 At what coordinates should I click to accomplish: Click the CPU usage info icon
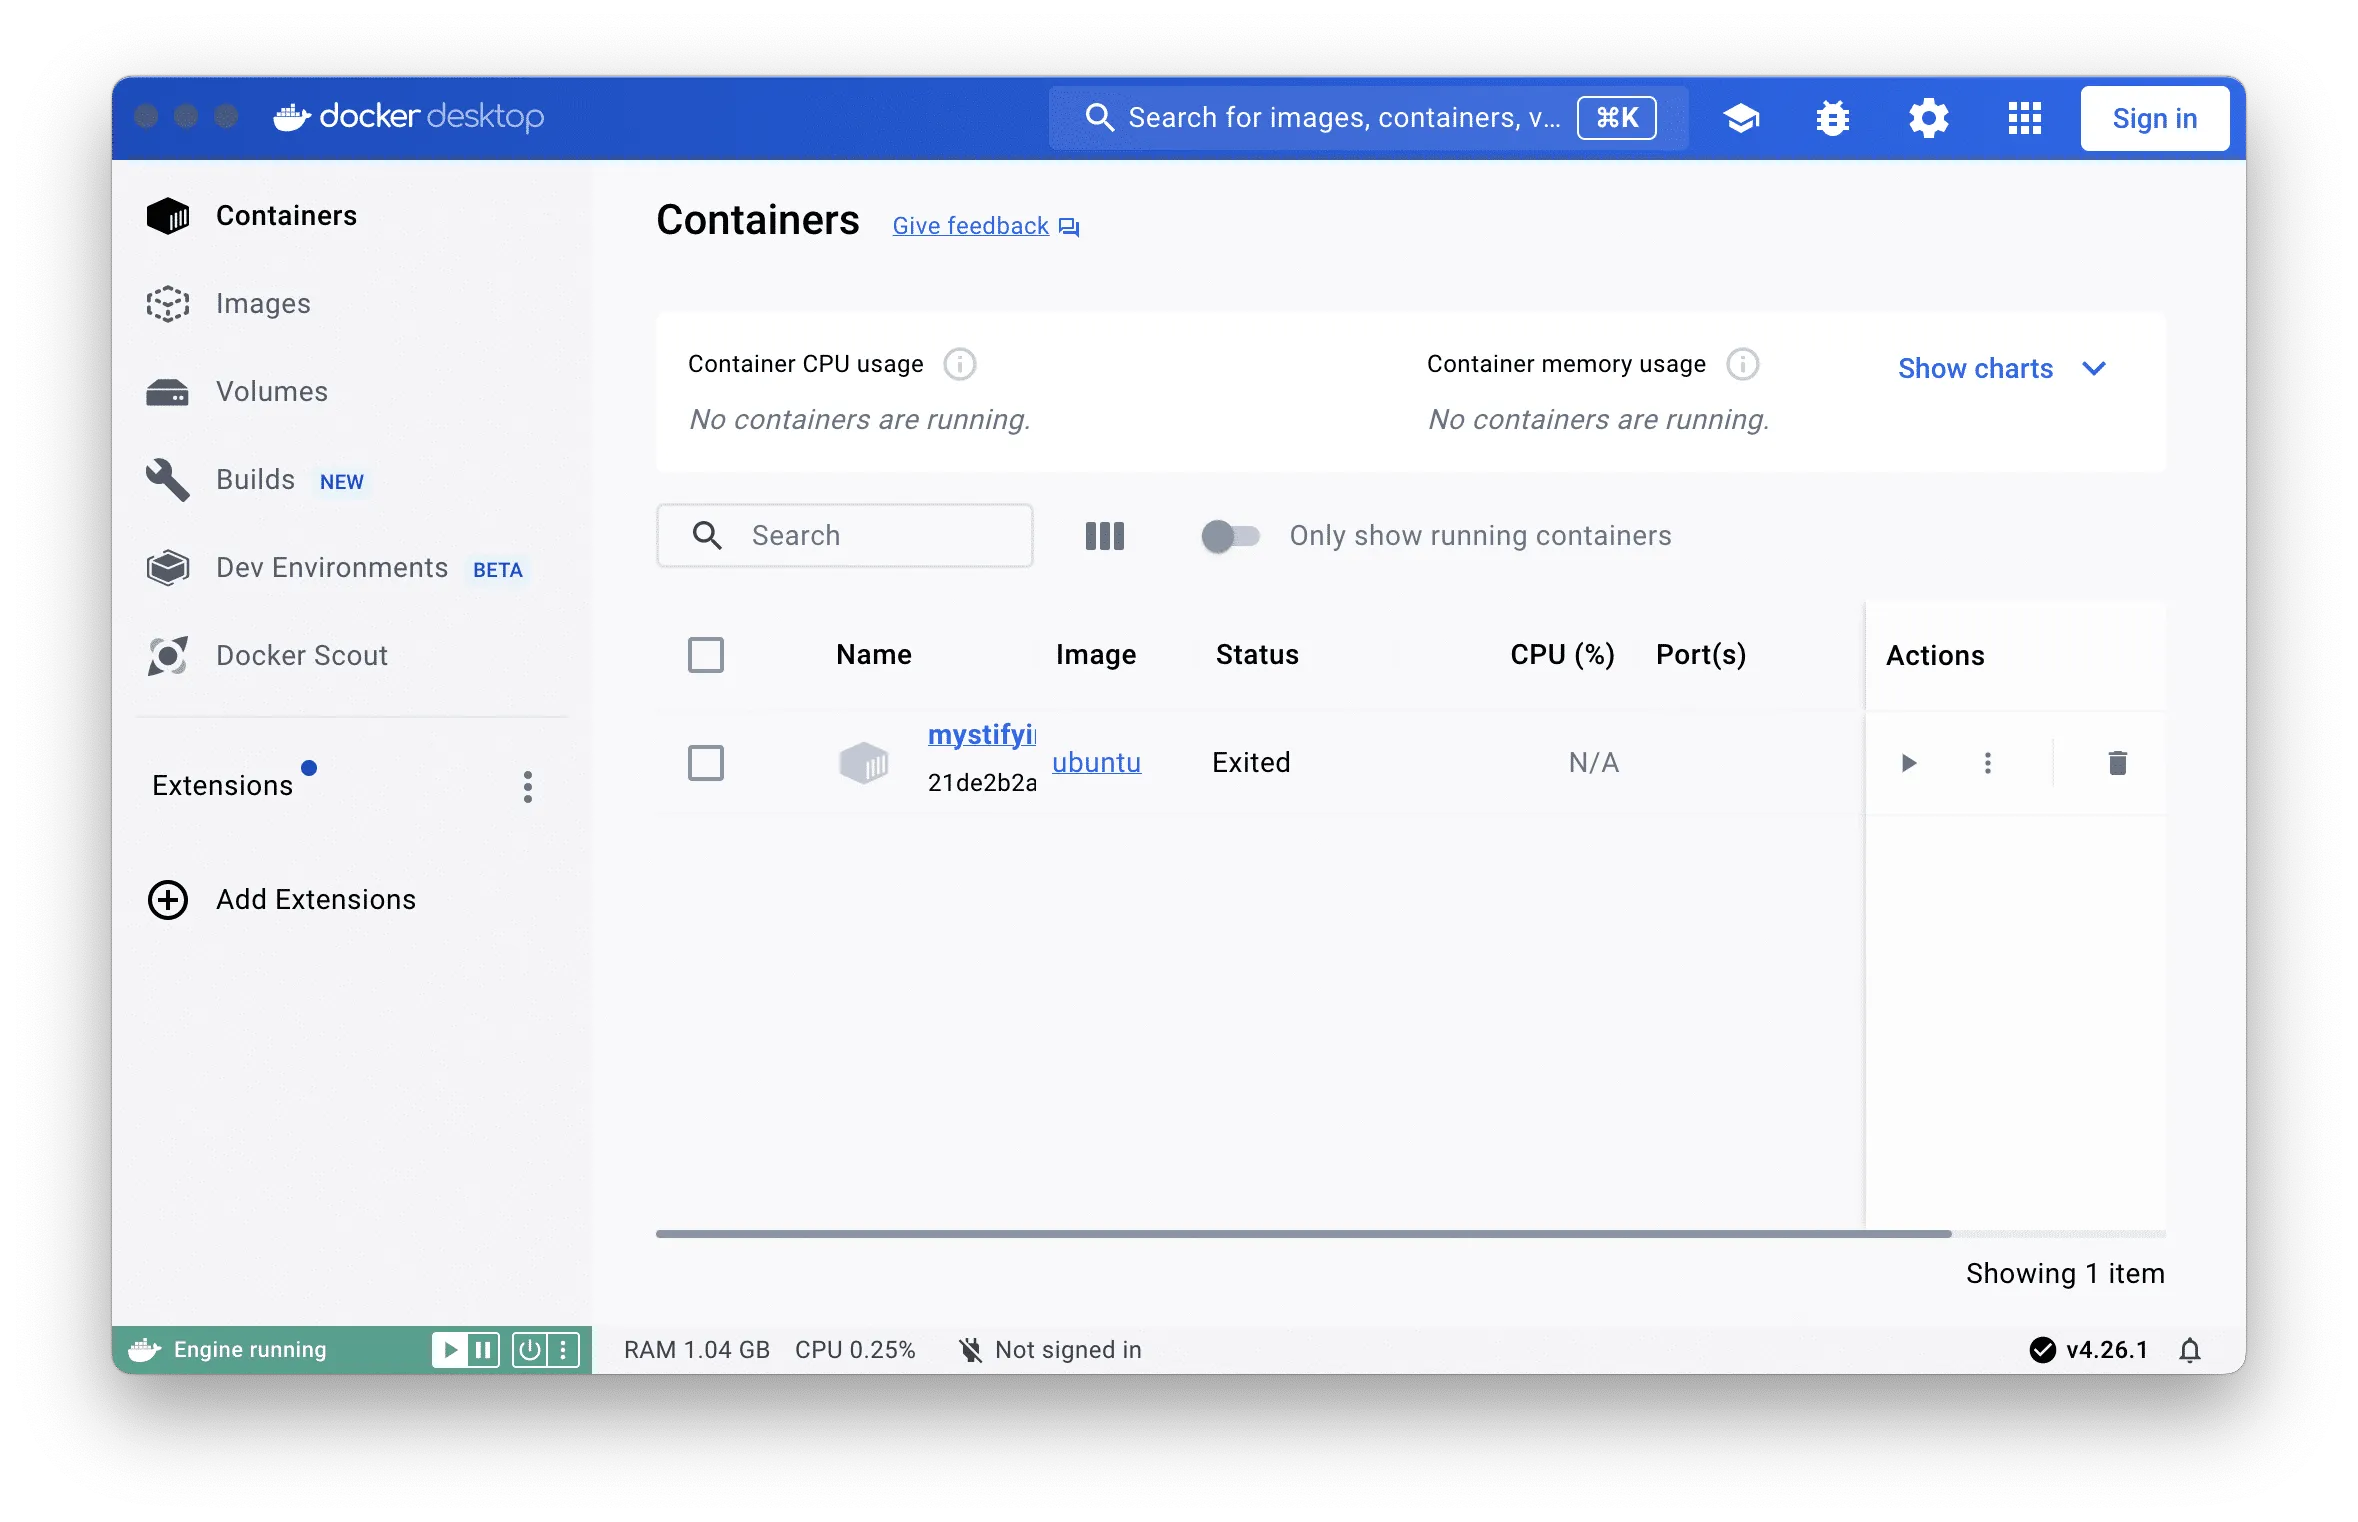(959, 364)
